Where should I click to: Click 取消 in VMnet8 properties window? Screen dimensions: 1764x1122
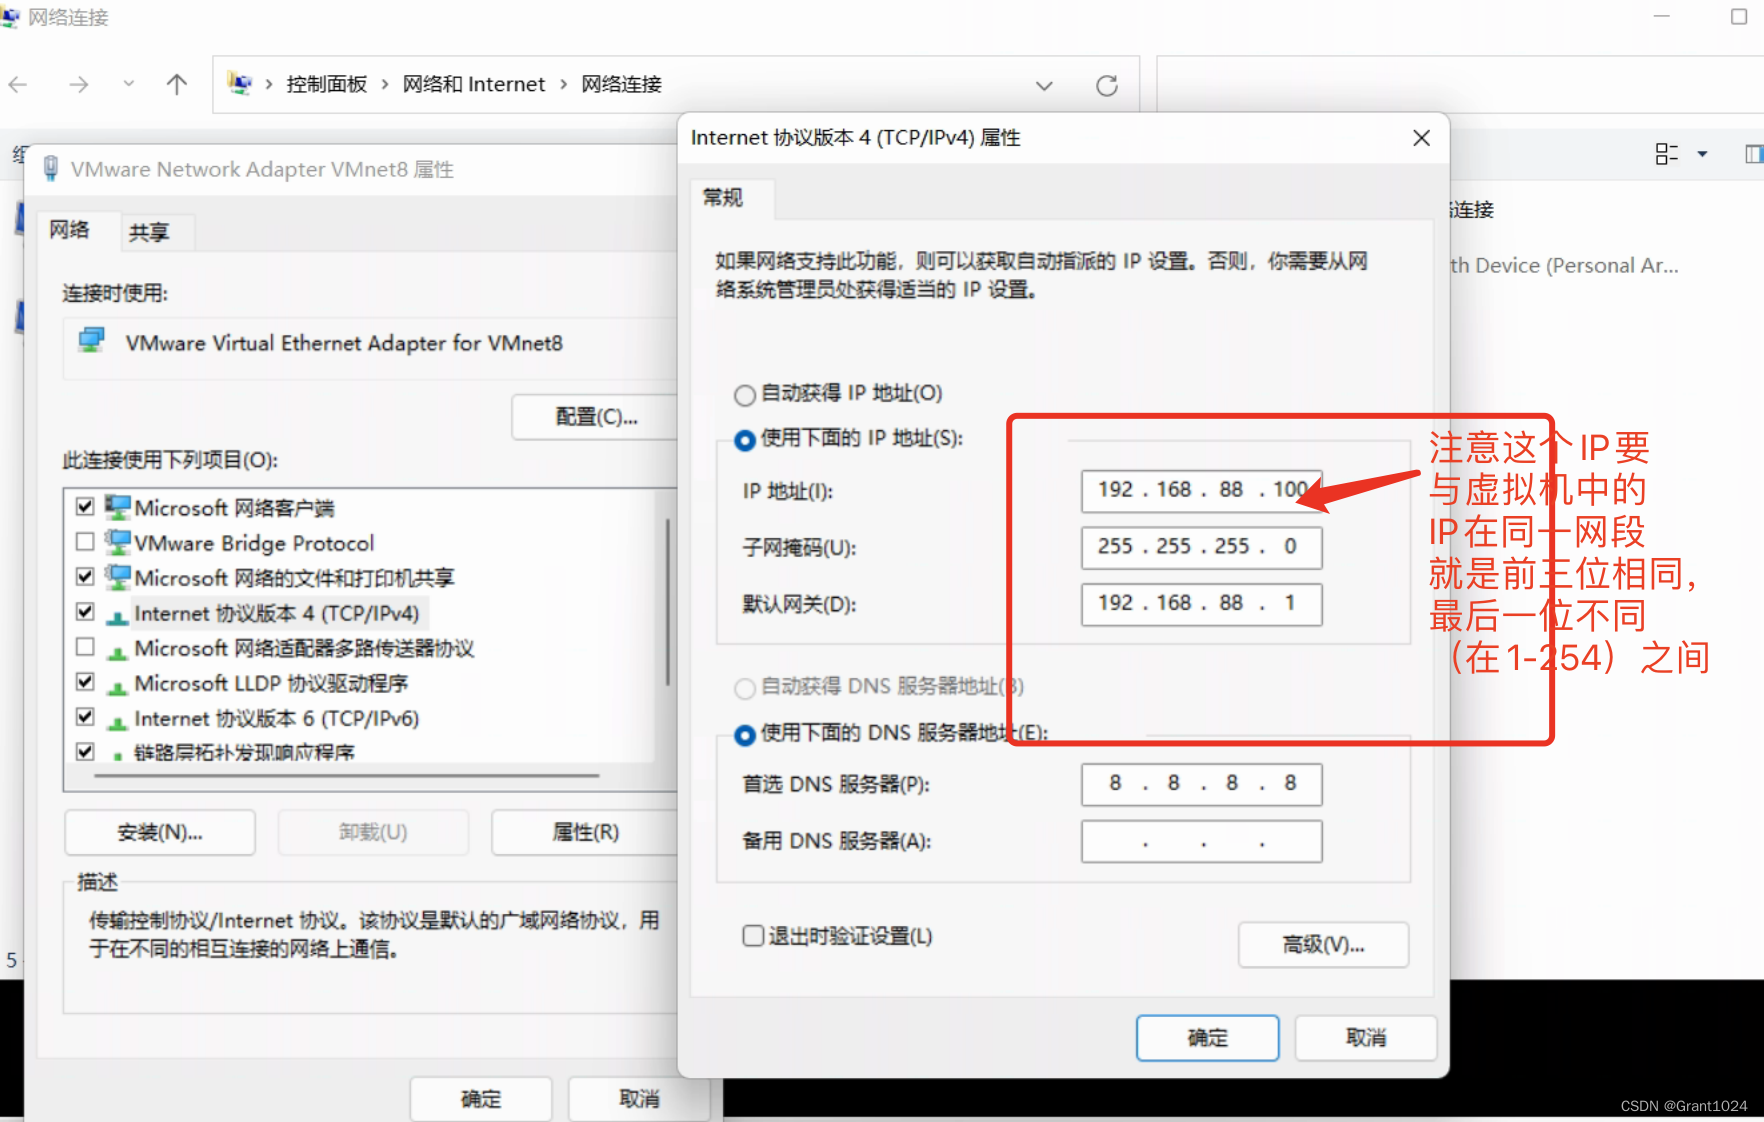coord(639,1099)
